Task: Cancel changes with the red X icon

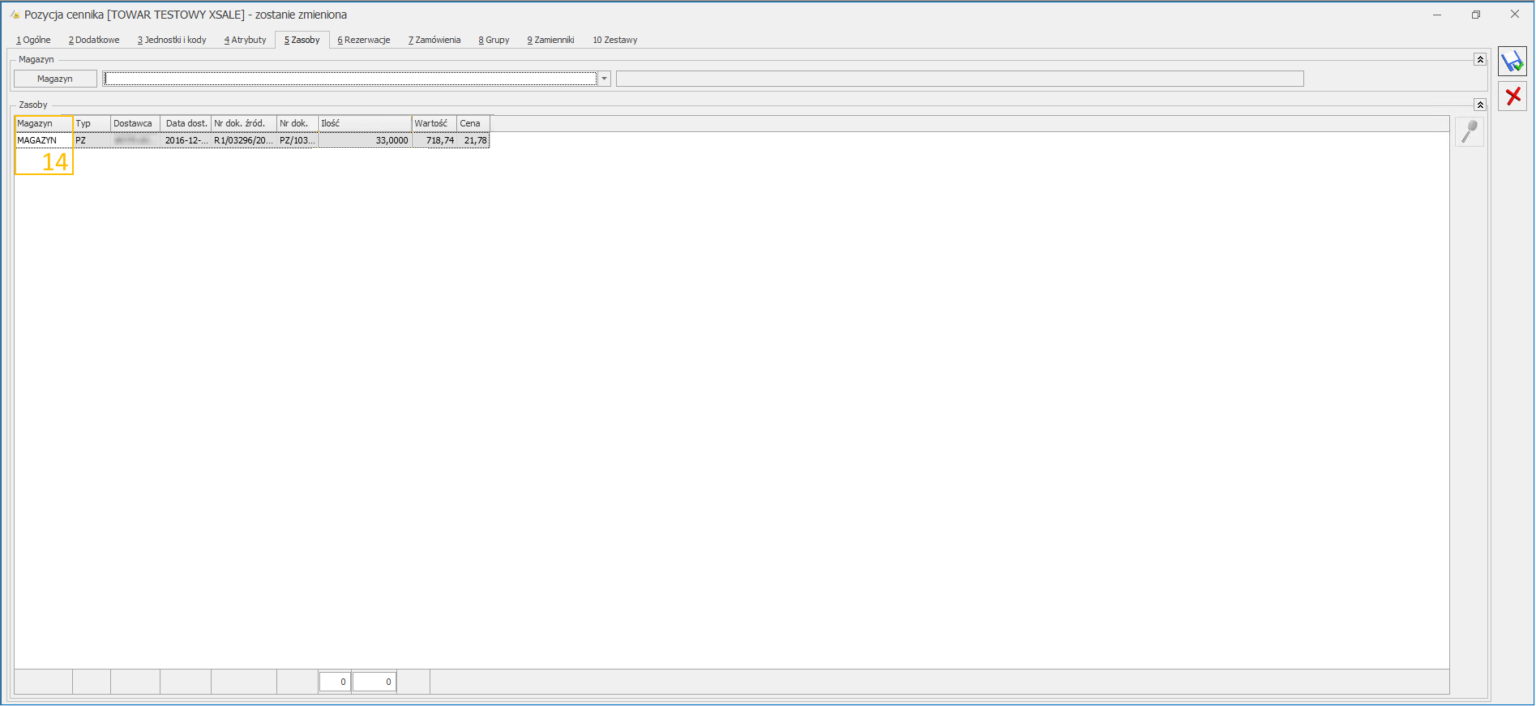Action: coord(1512,96)
